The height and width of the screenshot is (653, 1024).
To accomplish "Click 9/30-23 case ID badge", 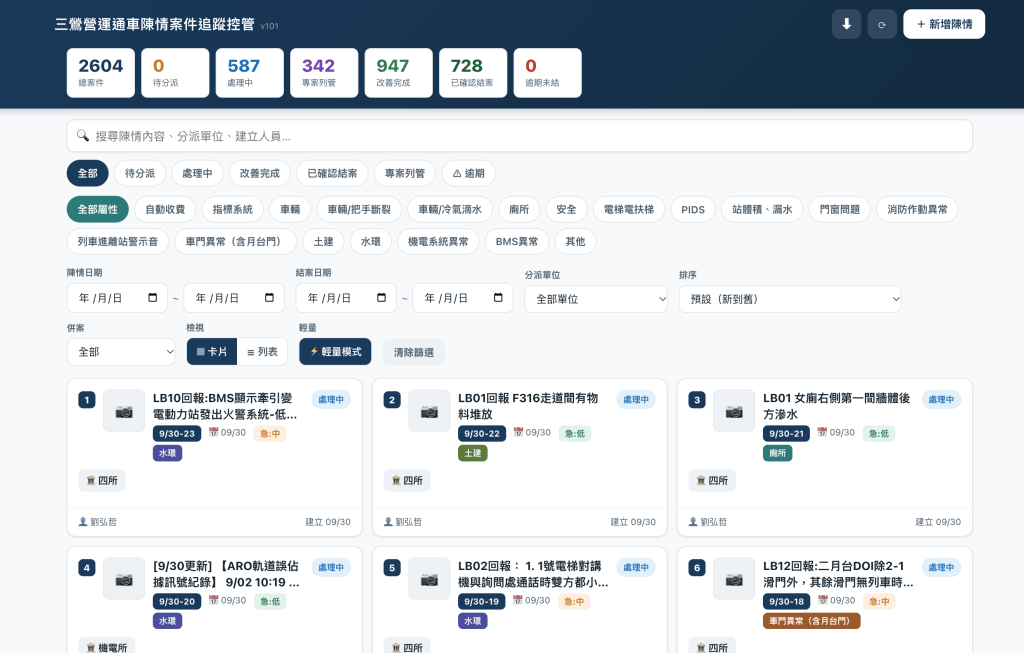I will coord(177,434).
